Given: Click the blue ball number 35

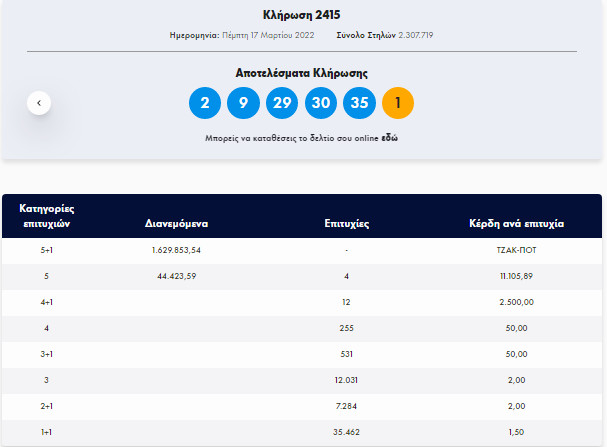Looking at the screenshot, I should click(x=359, y=103).
